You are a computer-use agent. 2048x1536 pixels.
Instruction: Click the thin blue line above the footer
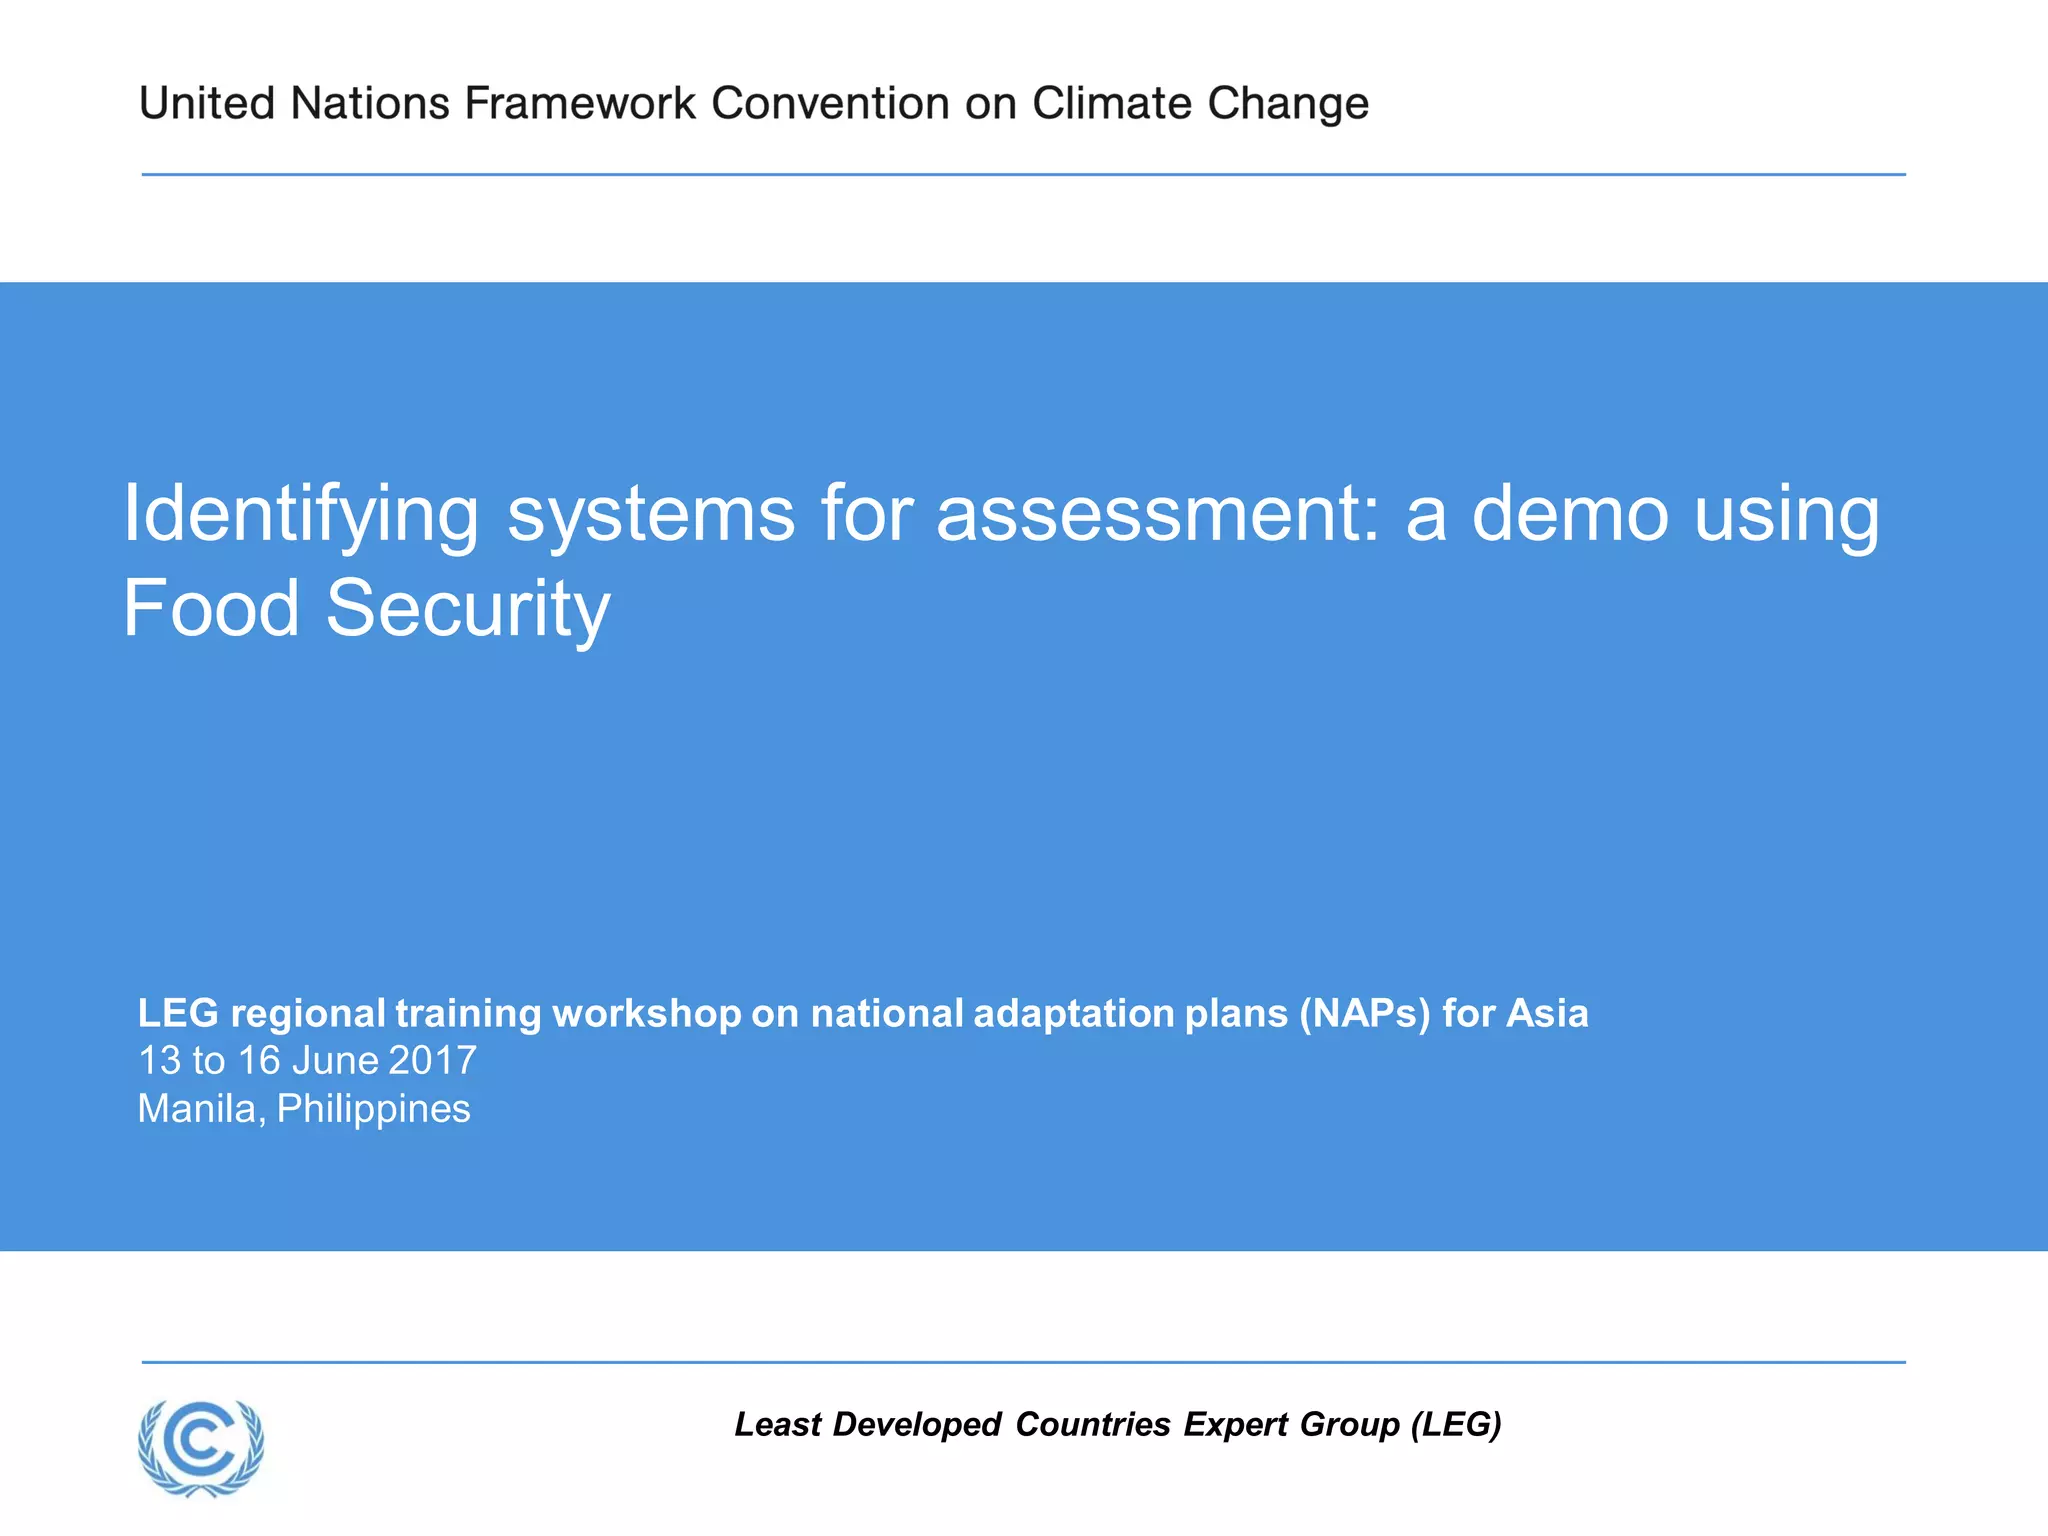(1023, 1362)
